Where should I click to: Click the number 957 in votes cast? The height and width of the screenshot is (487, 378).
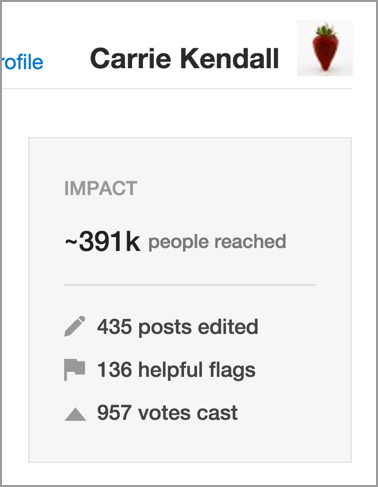pos(114,413)
